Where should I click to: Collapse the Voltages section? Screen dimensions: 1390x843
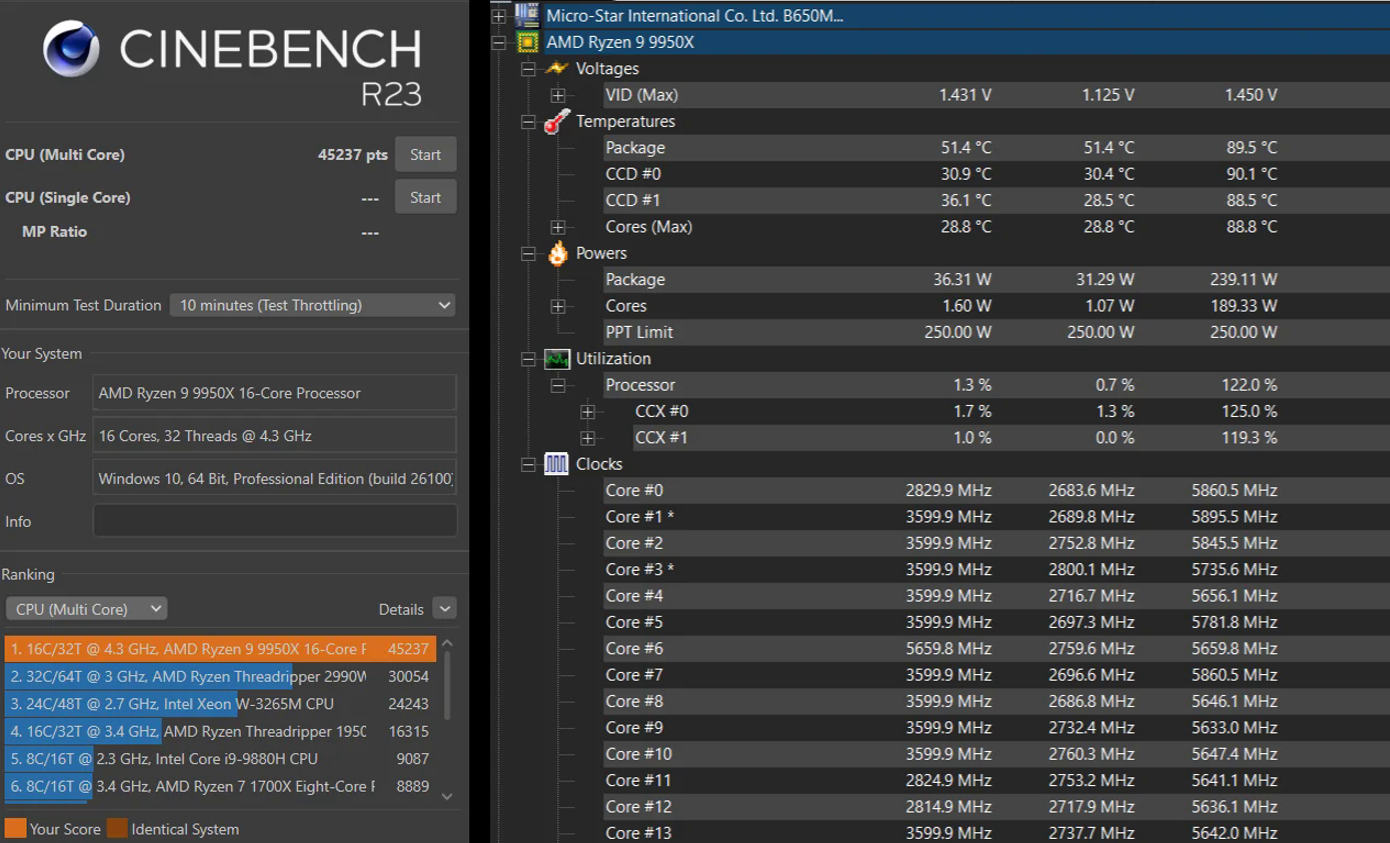point(529,69)
